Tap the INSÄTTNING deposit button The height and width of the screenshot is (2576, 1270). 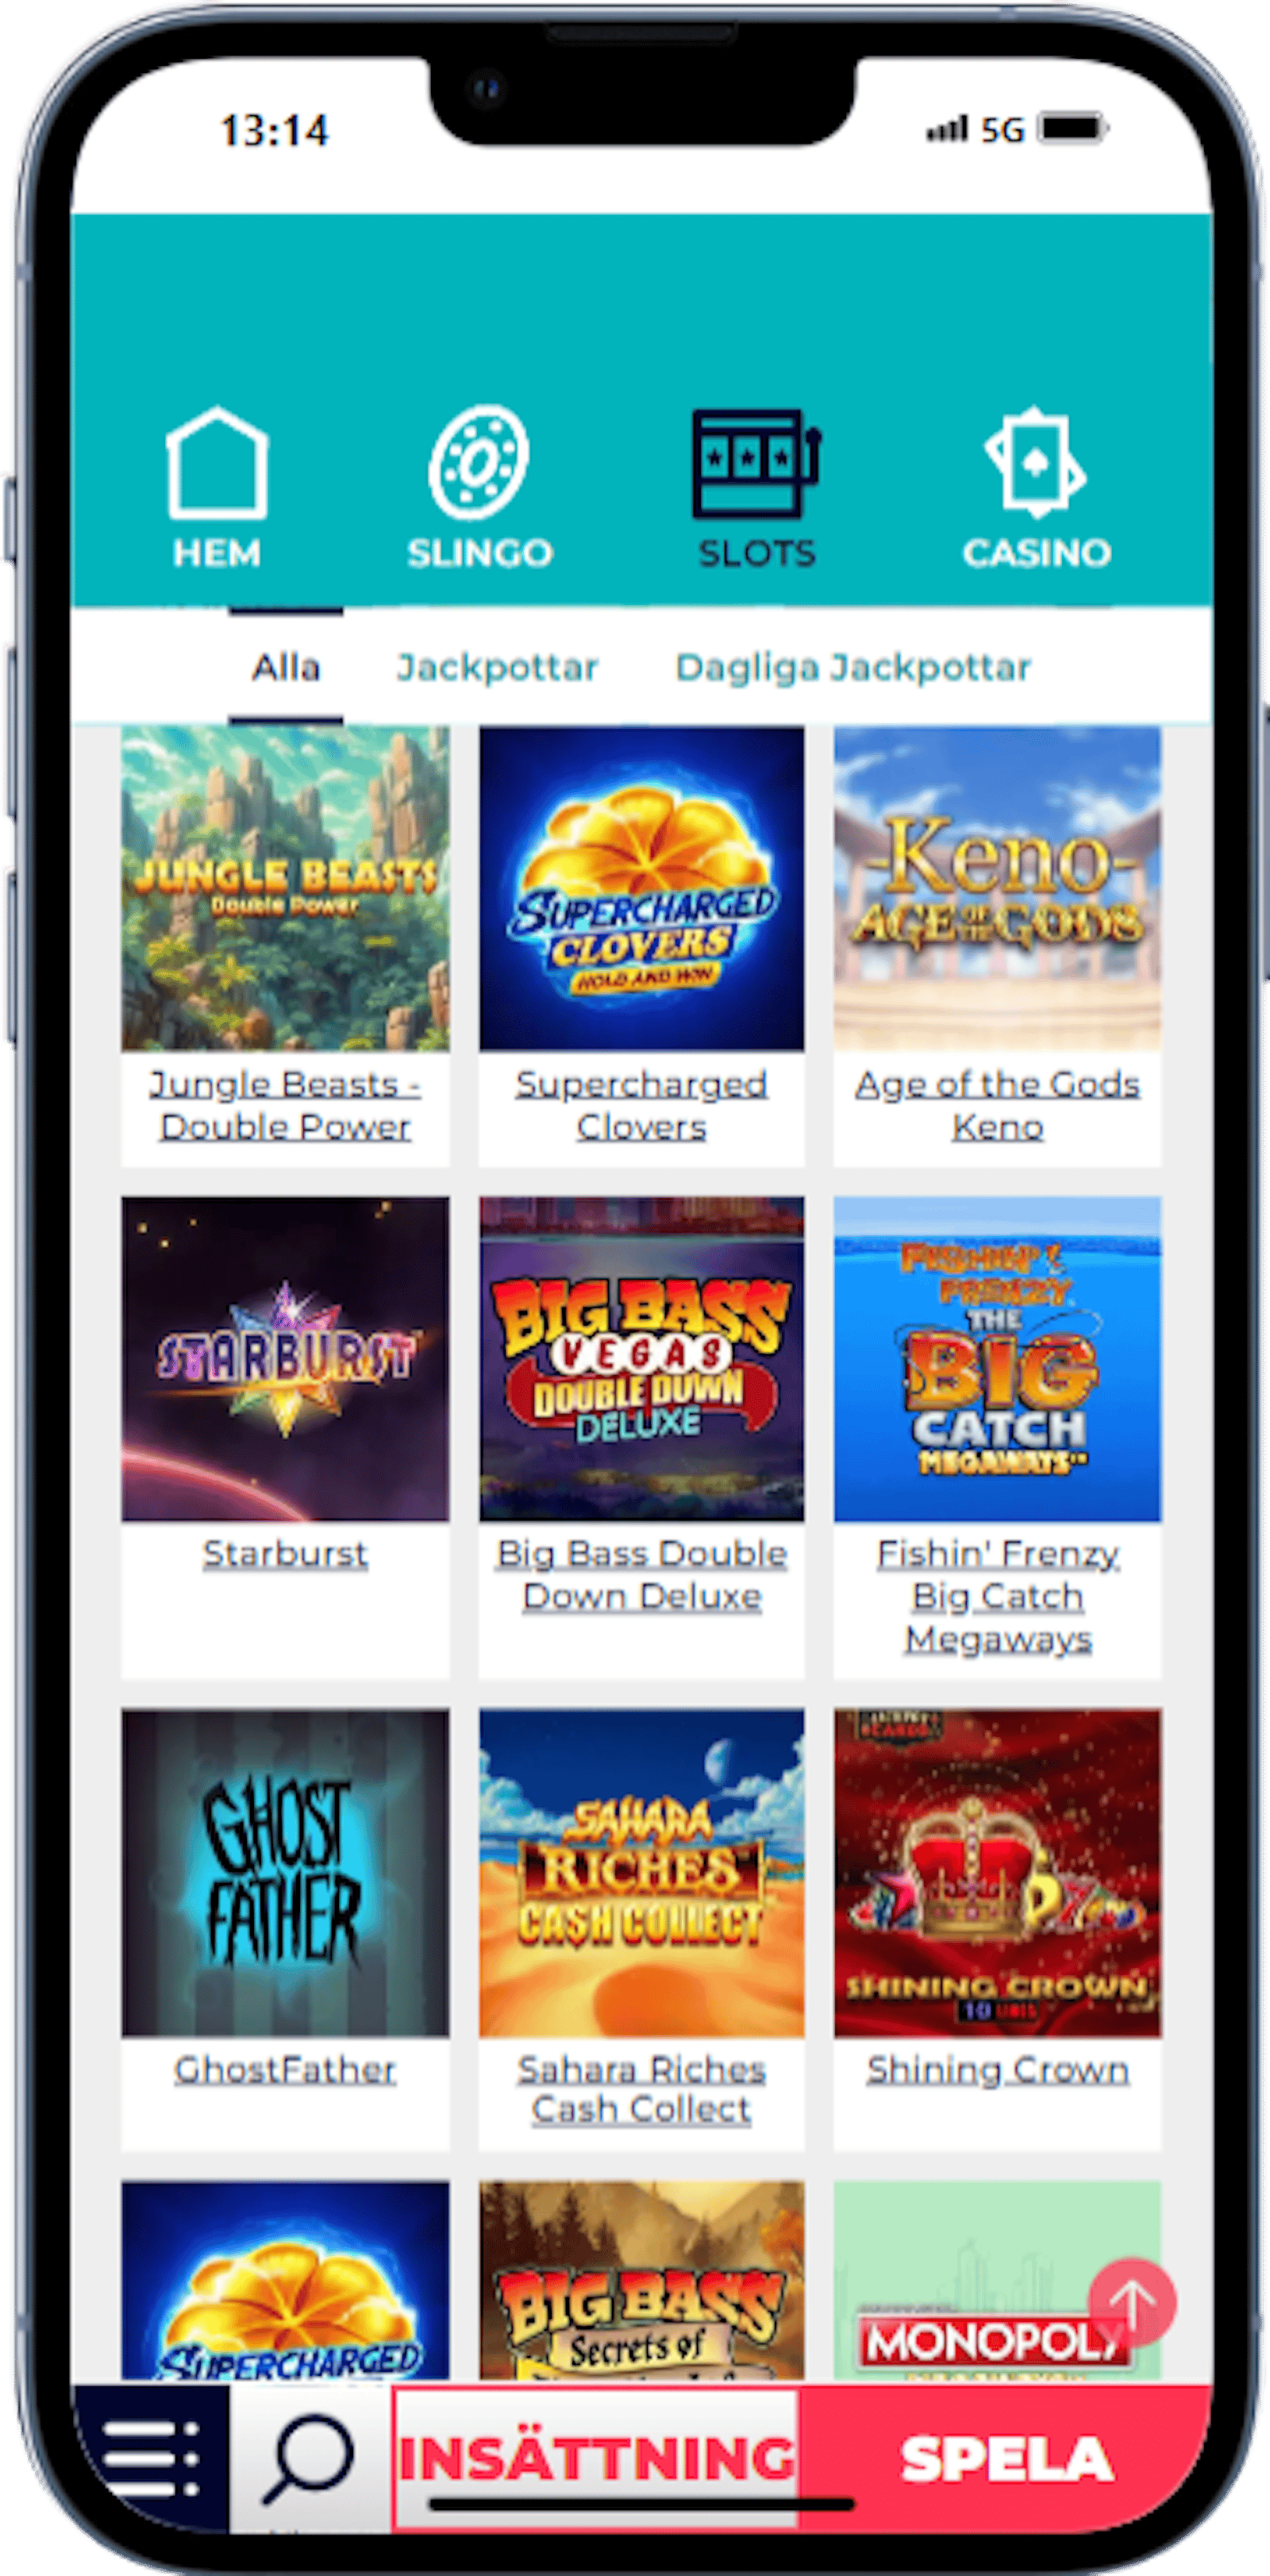[597, 2458]
